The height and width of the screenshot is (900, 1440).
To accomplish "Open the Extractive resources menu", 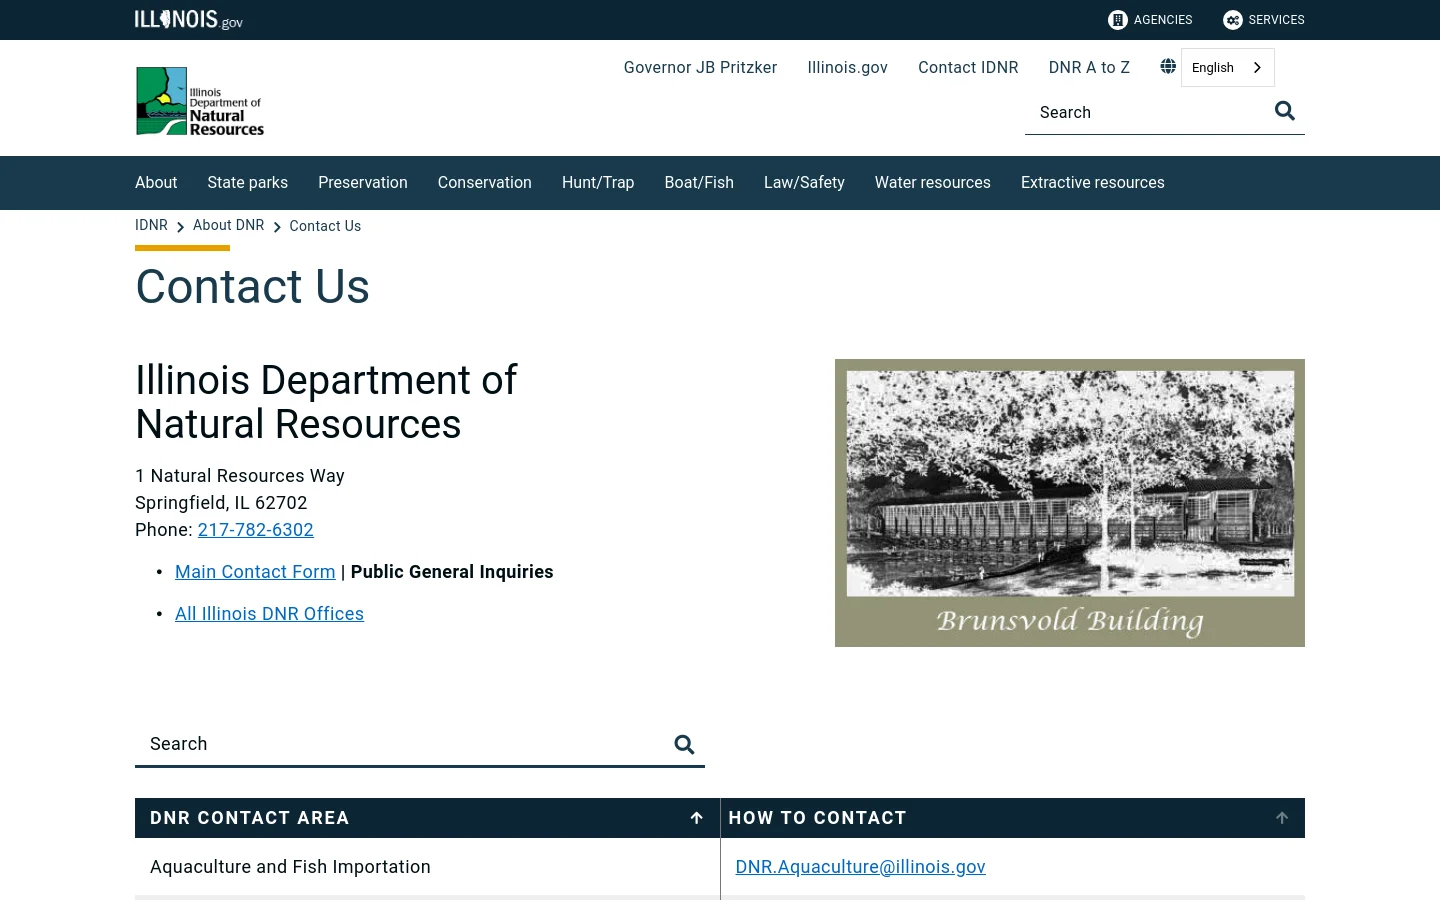I will coord(1093,183).
